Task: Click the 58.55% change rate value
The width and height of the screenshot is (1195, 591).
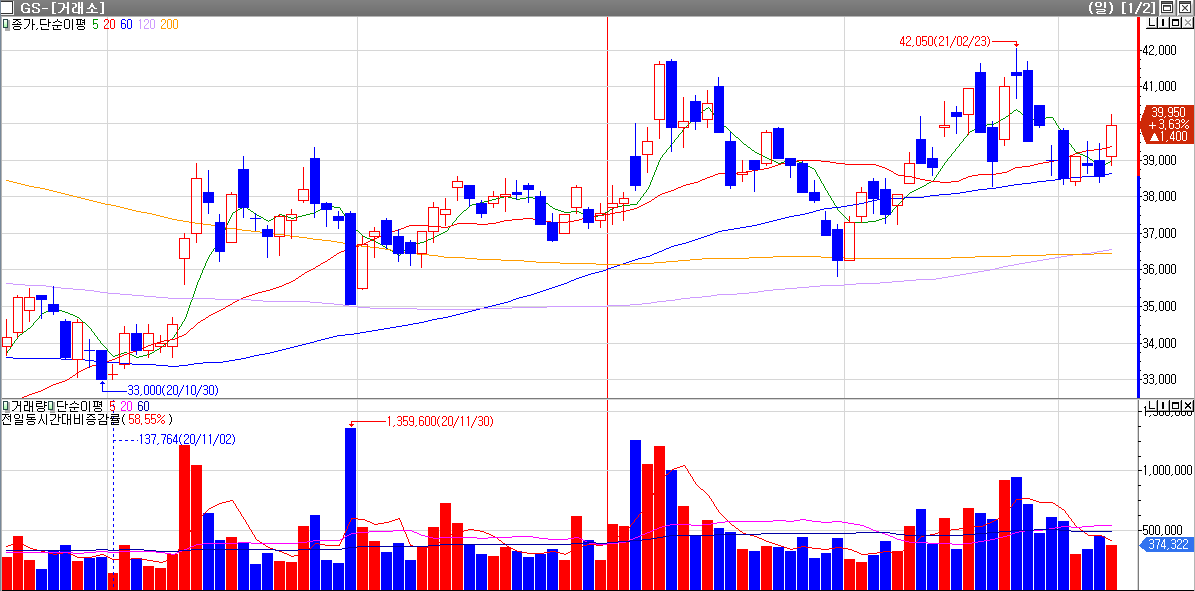Action: (148, 419)
